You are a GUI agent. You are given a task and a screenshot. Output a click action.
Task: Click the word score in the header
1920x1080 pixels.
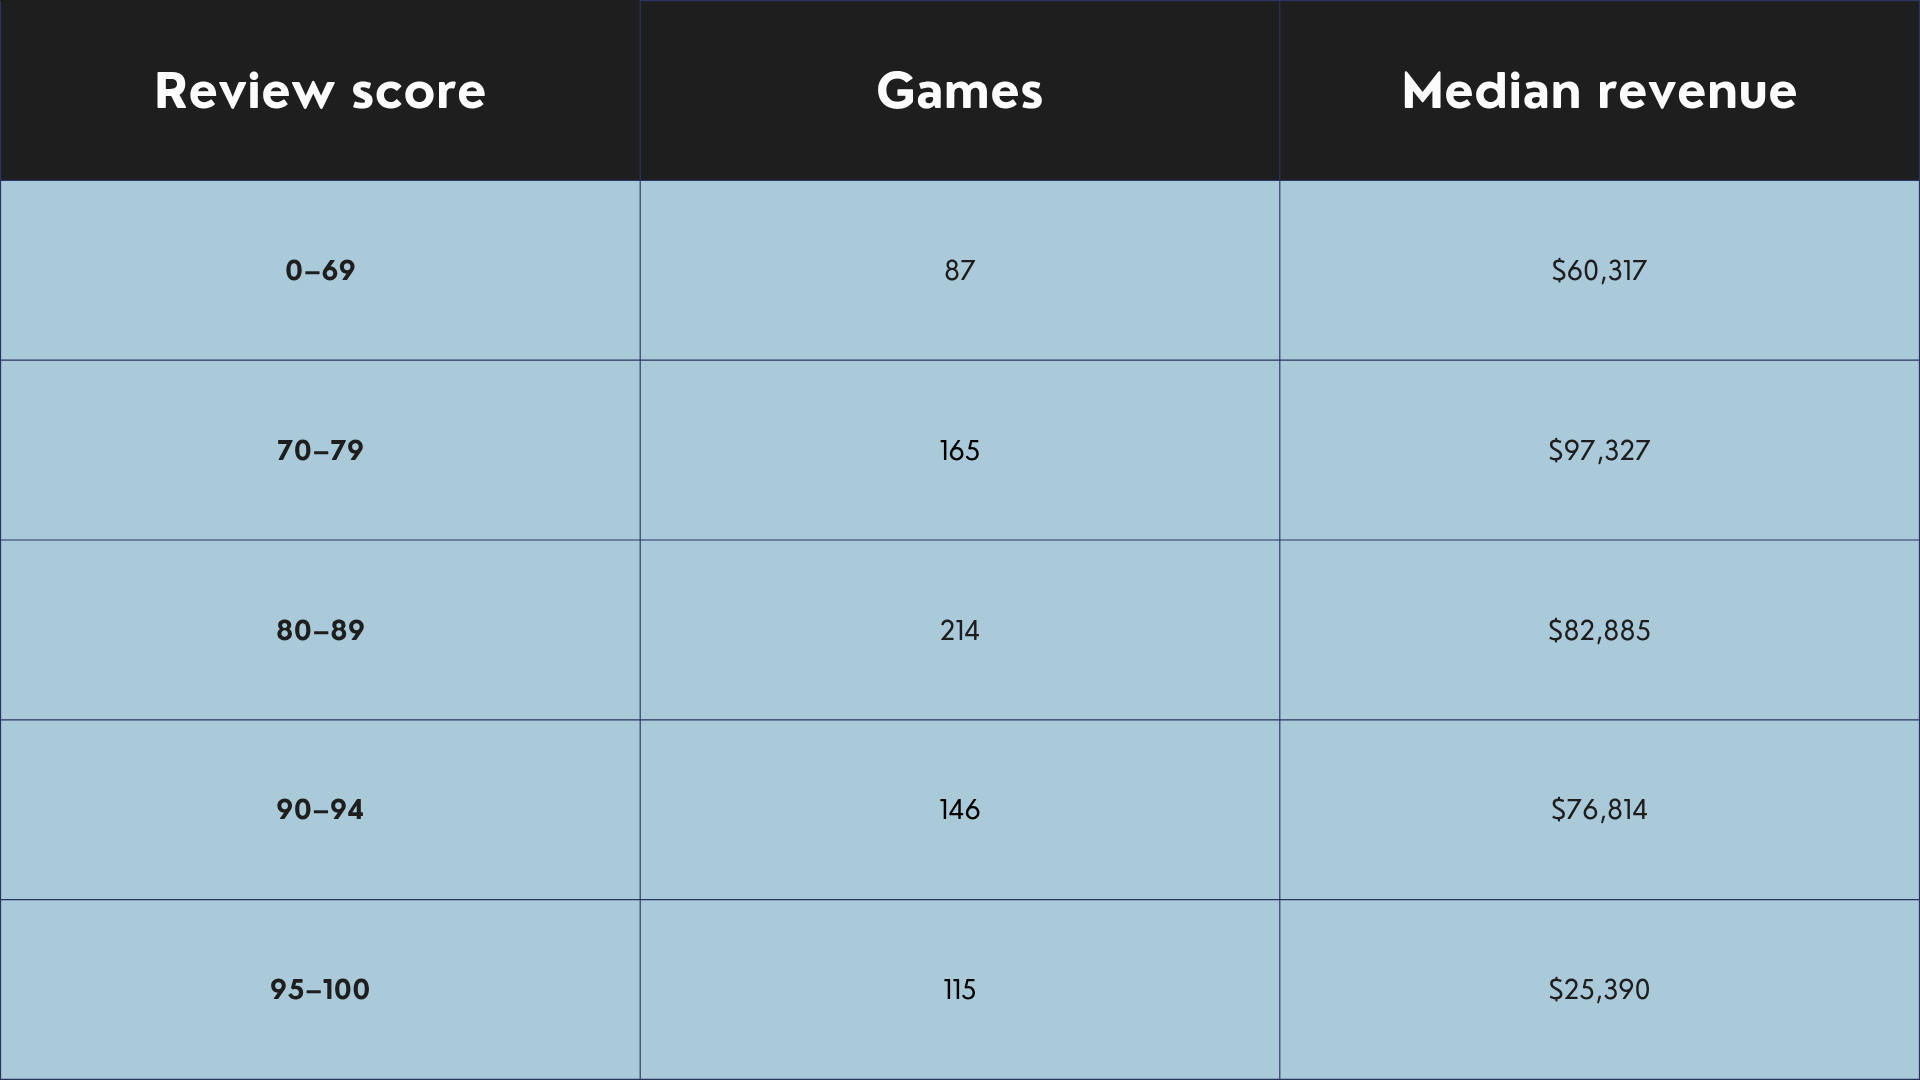[418, 92]
